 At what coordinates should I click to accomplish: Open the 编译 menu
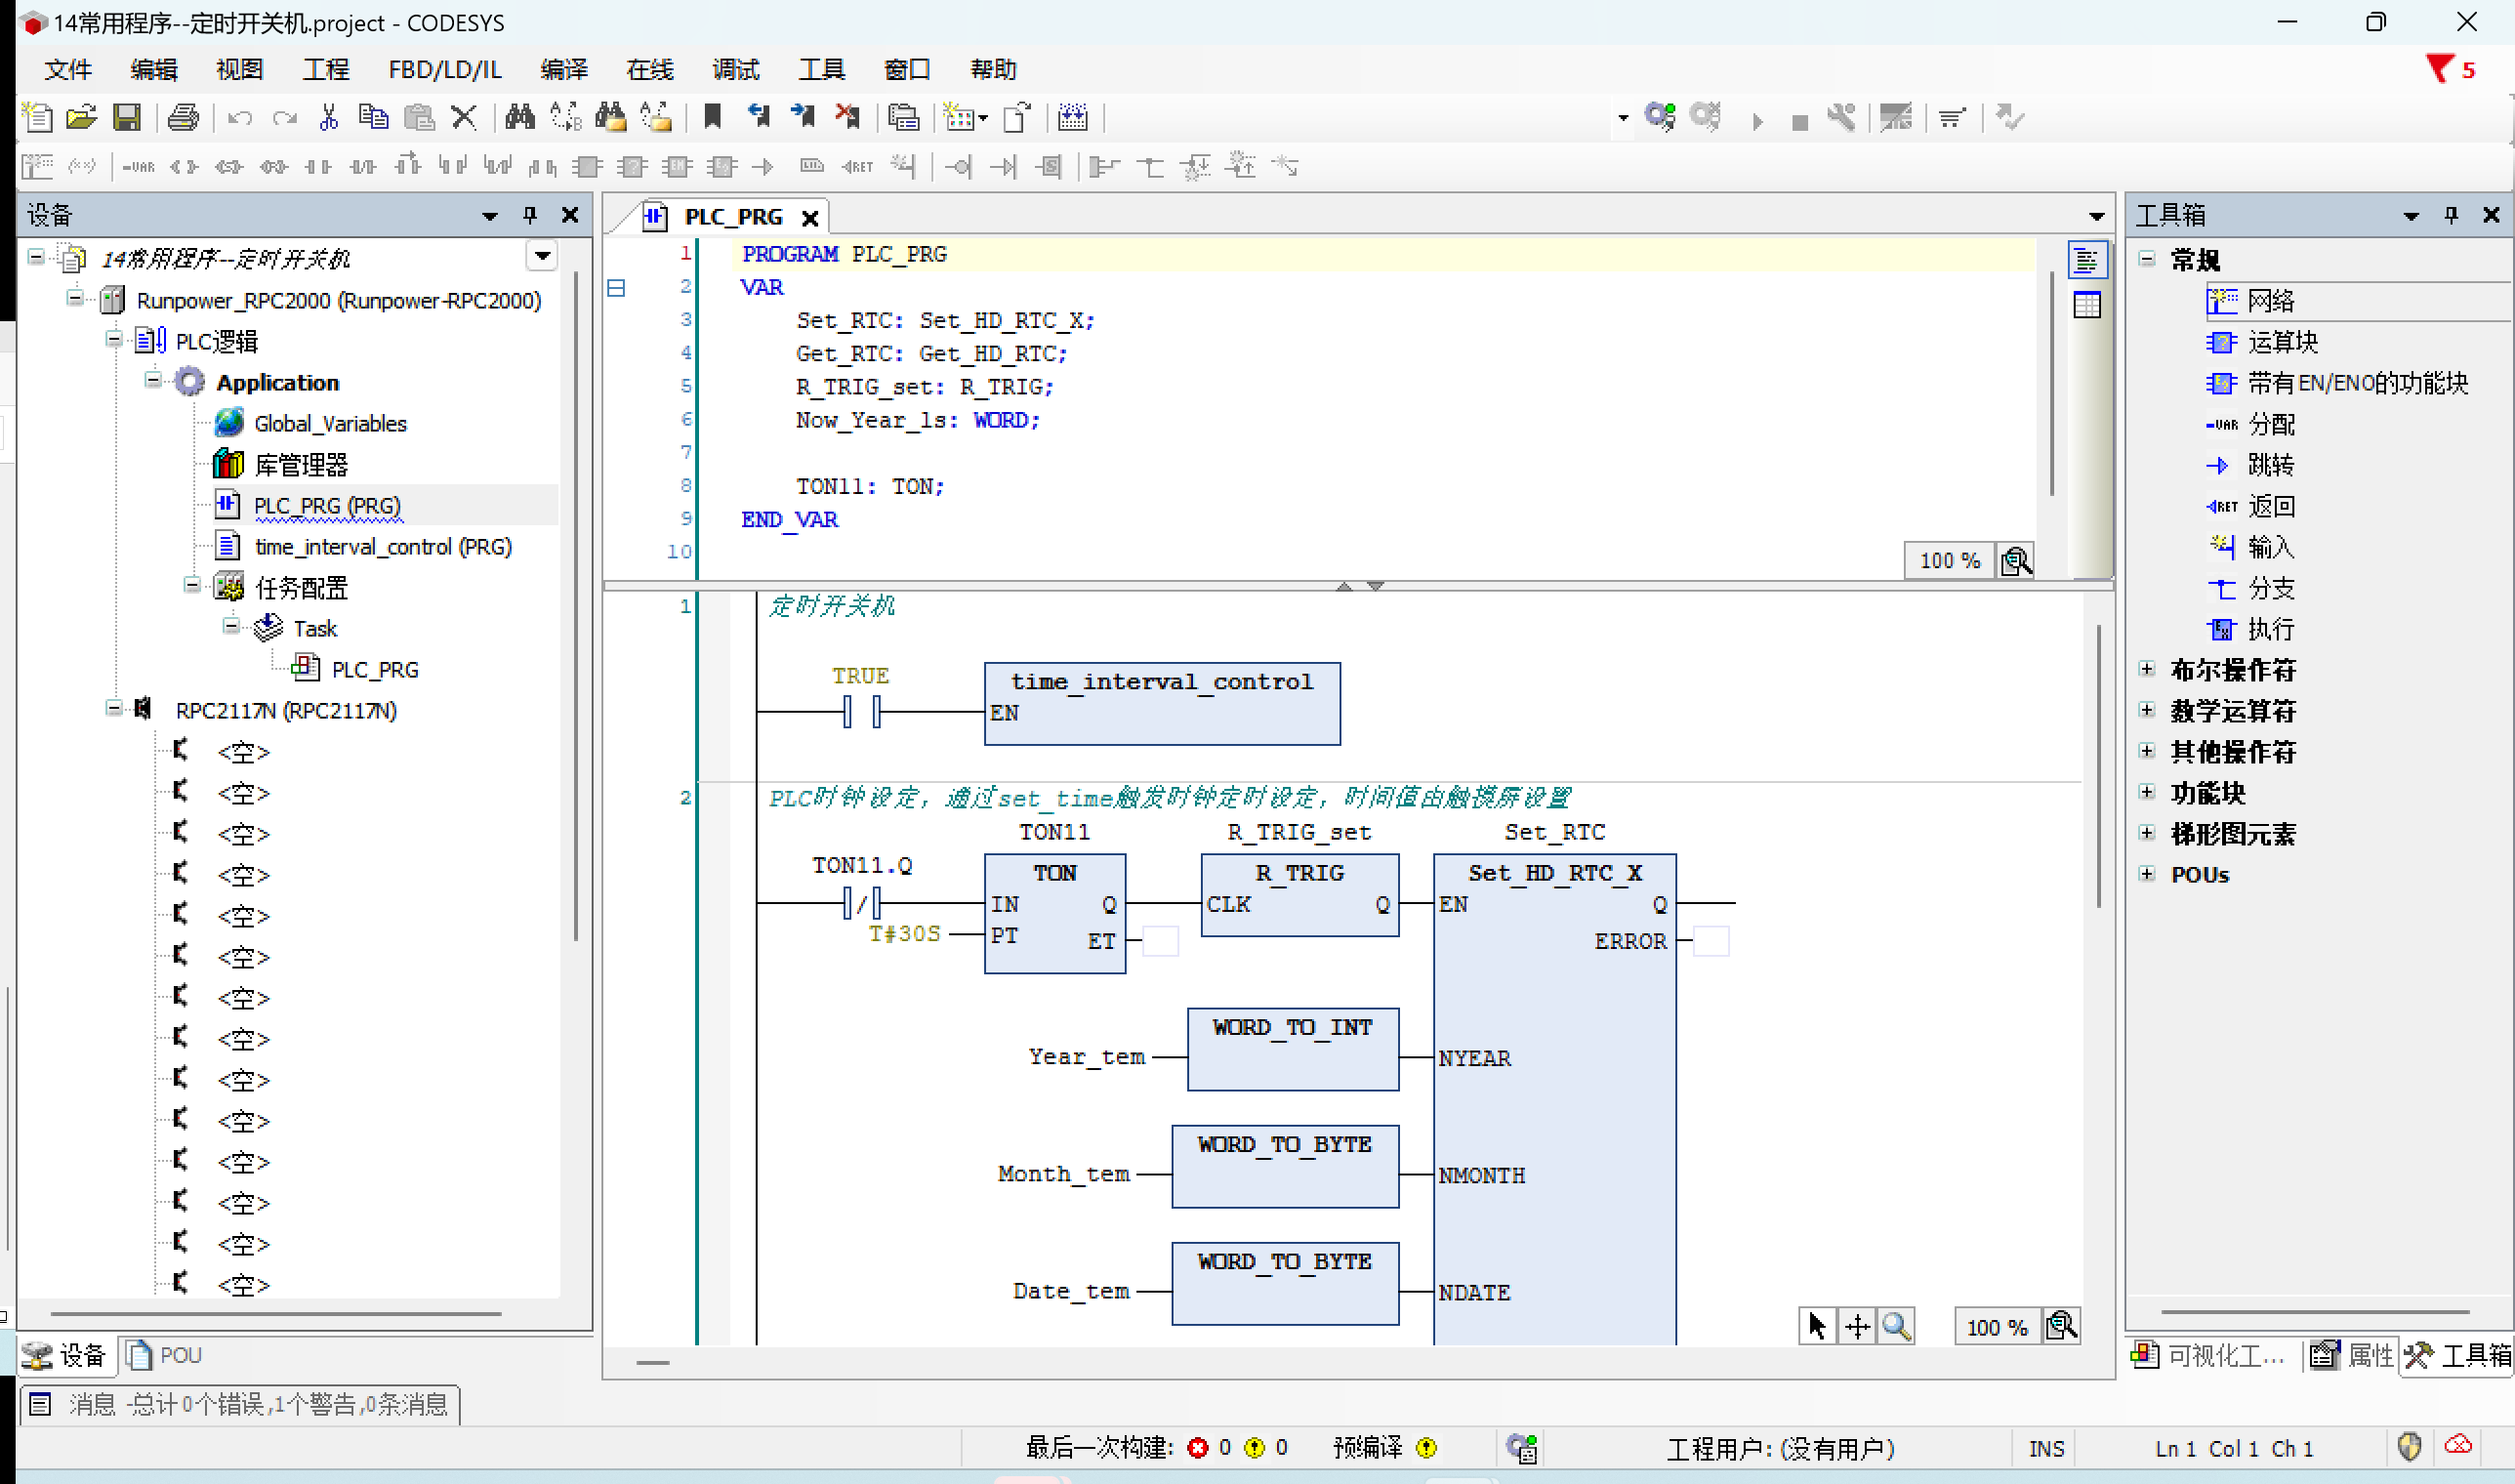(564, 69)
